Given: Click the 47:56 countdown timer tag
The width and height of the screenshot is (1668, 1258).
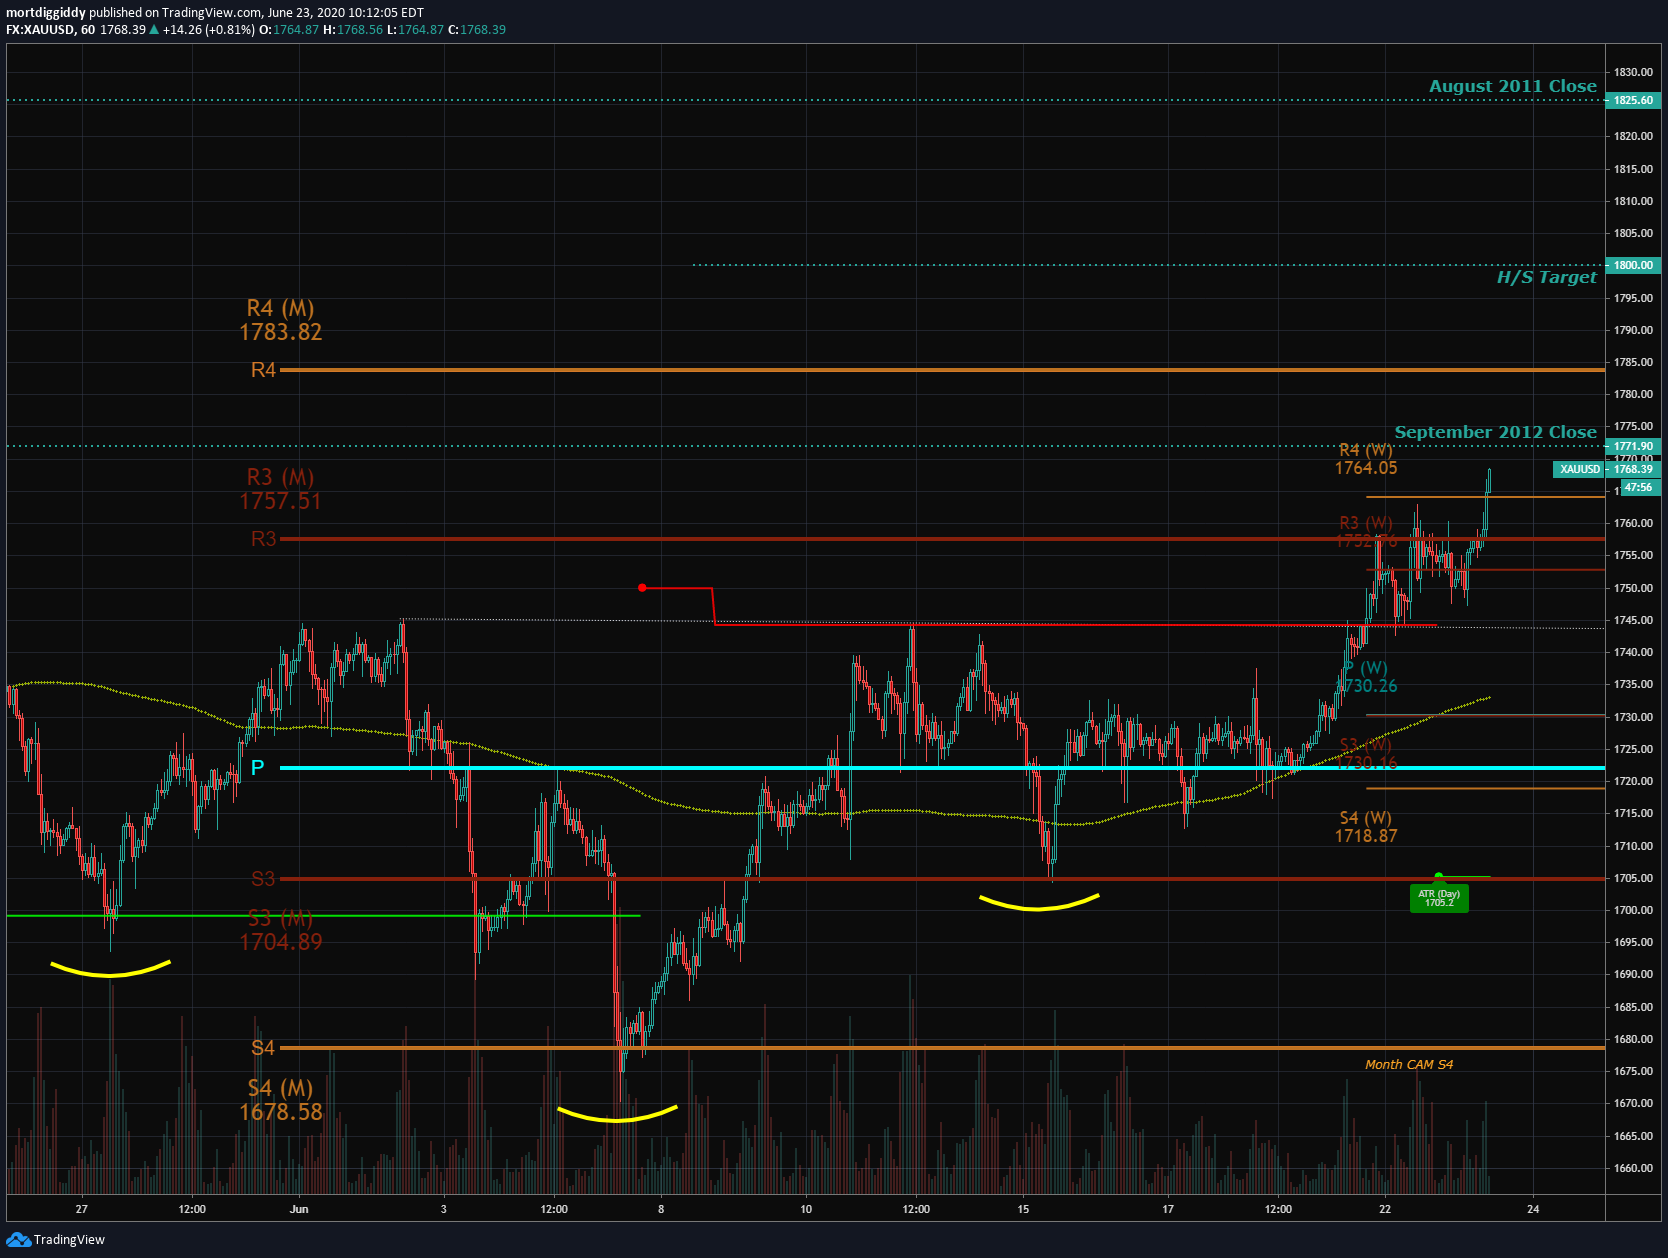Looking at the screenshot, I should [x=1639, y=487].
